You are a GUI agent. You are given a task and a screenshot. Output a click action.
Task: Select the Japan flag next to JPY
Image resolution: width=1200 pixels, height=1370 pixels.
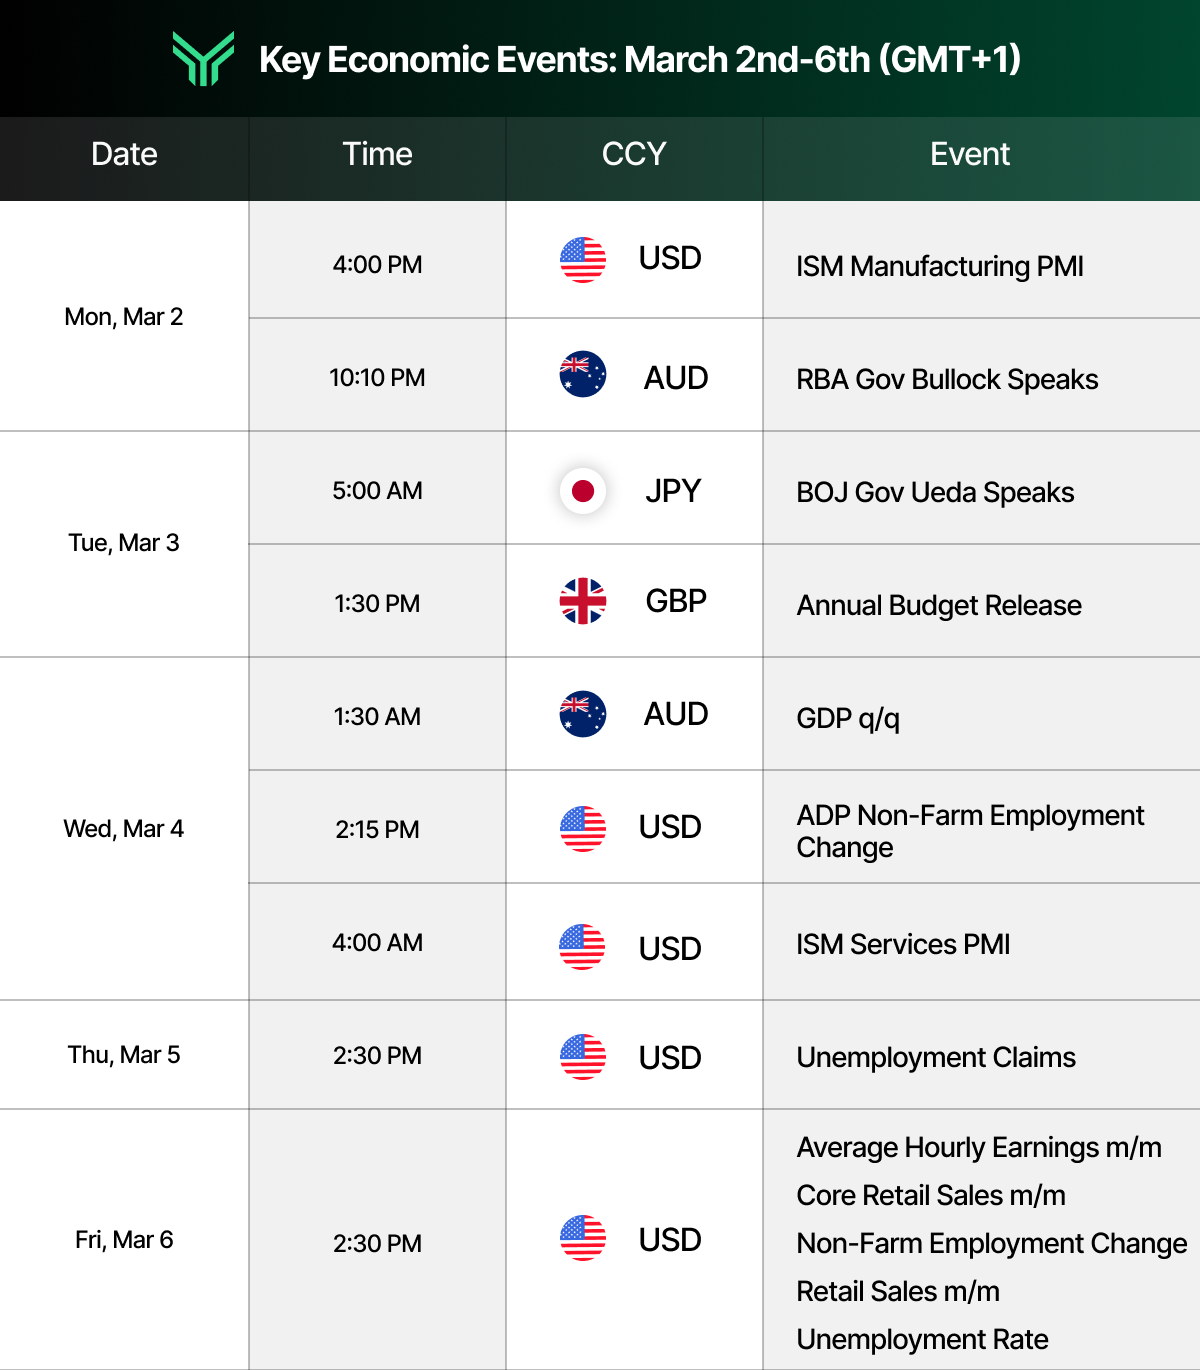pyautogui.click(x=583, y=491)
